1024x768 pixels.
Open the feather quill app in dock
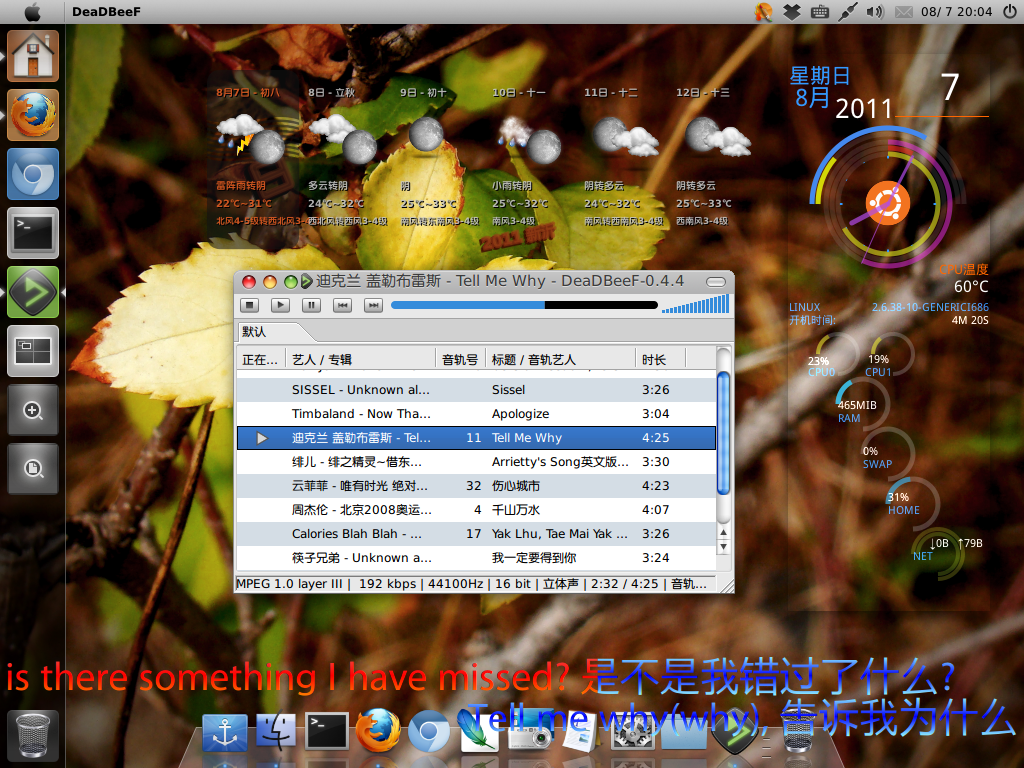(x=478, y=730)
